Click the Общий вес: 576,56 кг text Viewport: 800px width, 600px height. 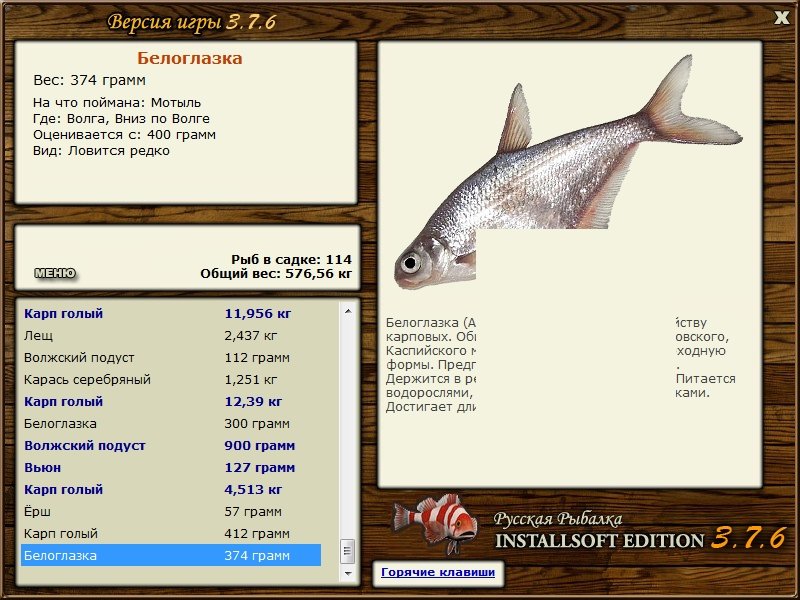(276, 273)
